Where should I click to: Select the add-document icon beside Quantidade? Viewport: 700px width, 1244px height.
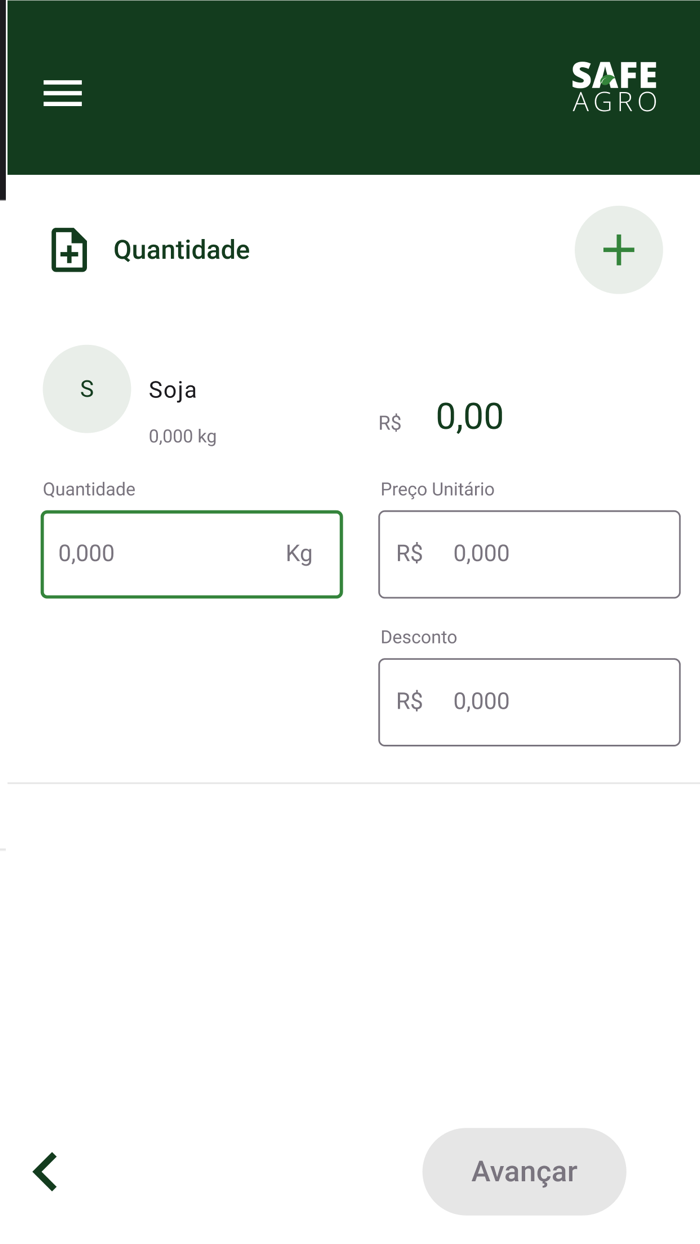coord(66,250)
